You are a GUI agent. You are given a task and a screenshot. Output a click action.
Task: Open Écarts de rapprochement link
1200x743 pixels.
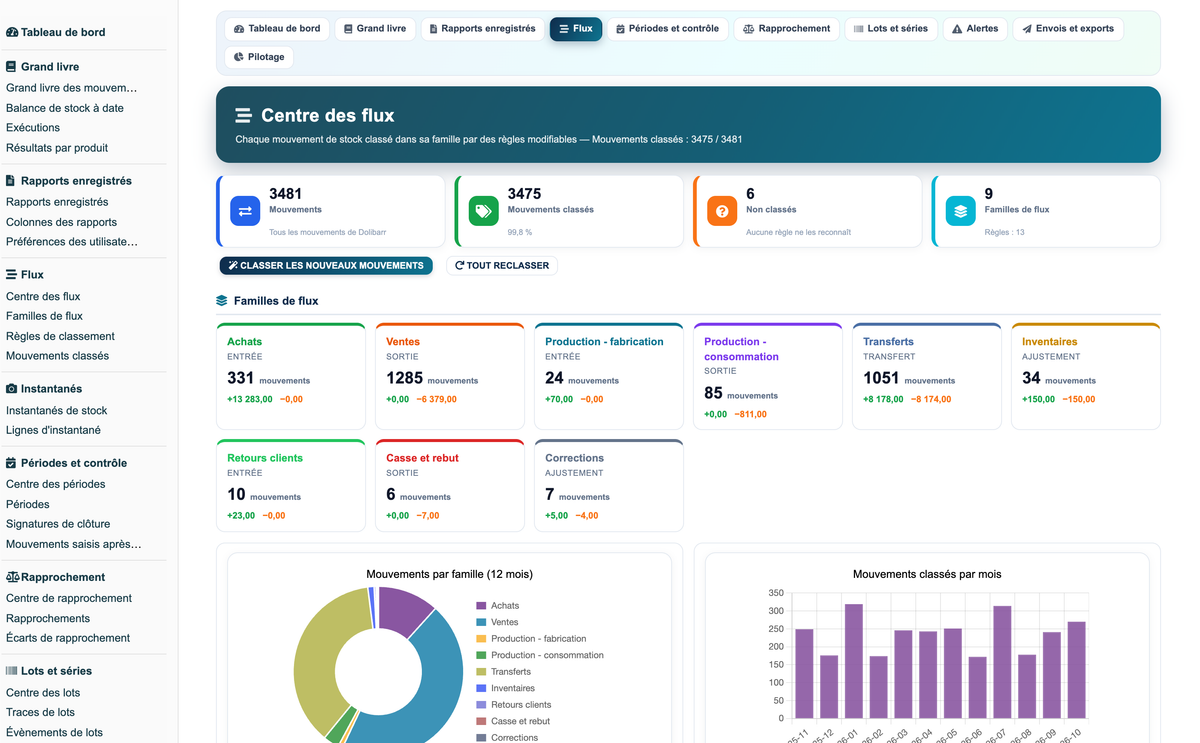click(68, 638)
